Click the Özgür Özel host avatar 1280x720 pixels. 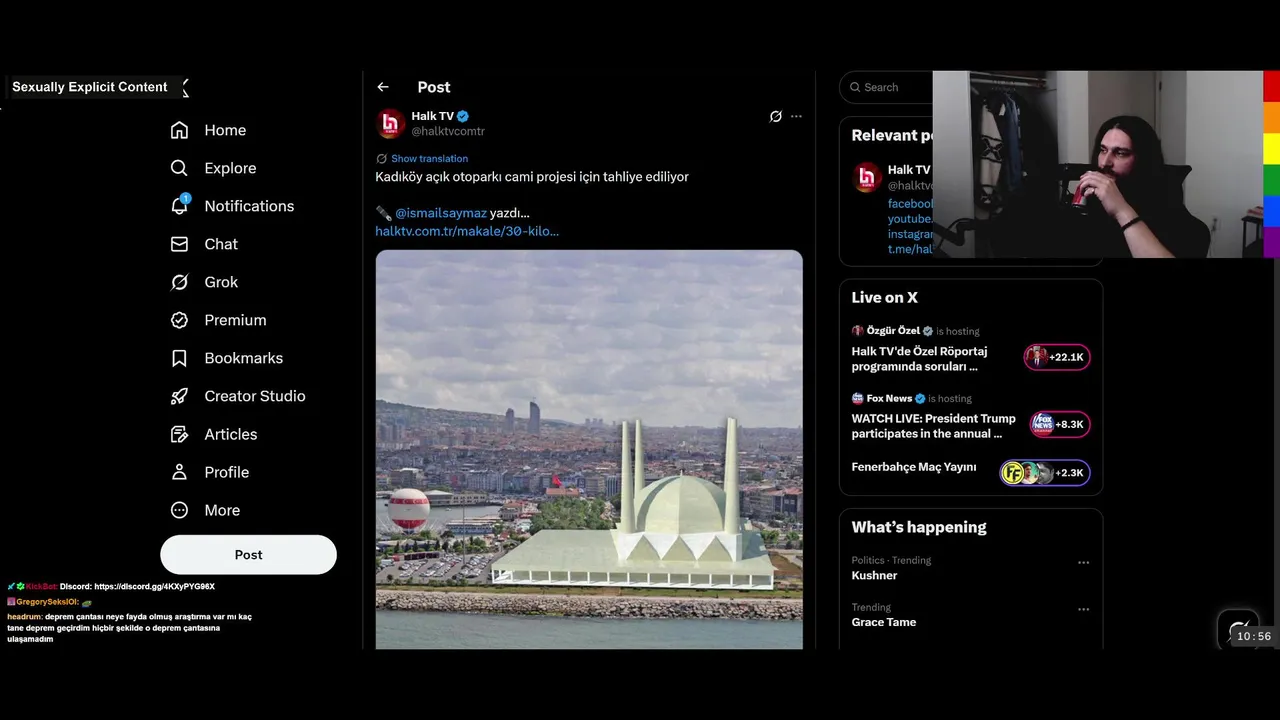(x=858, y=331)
